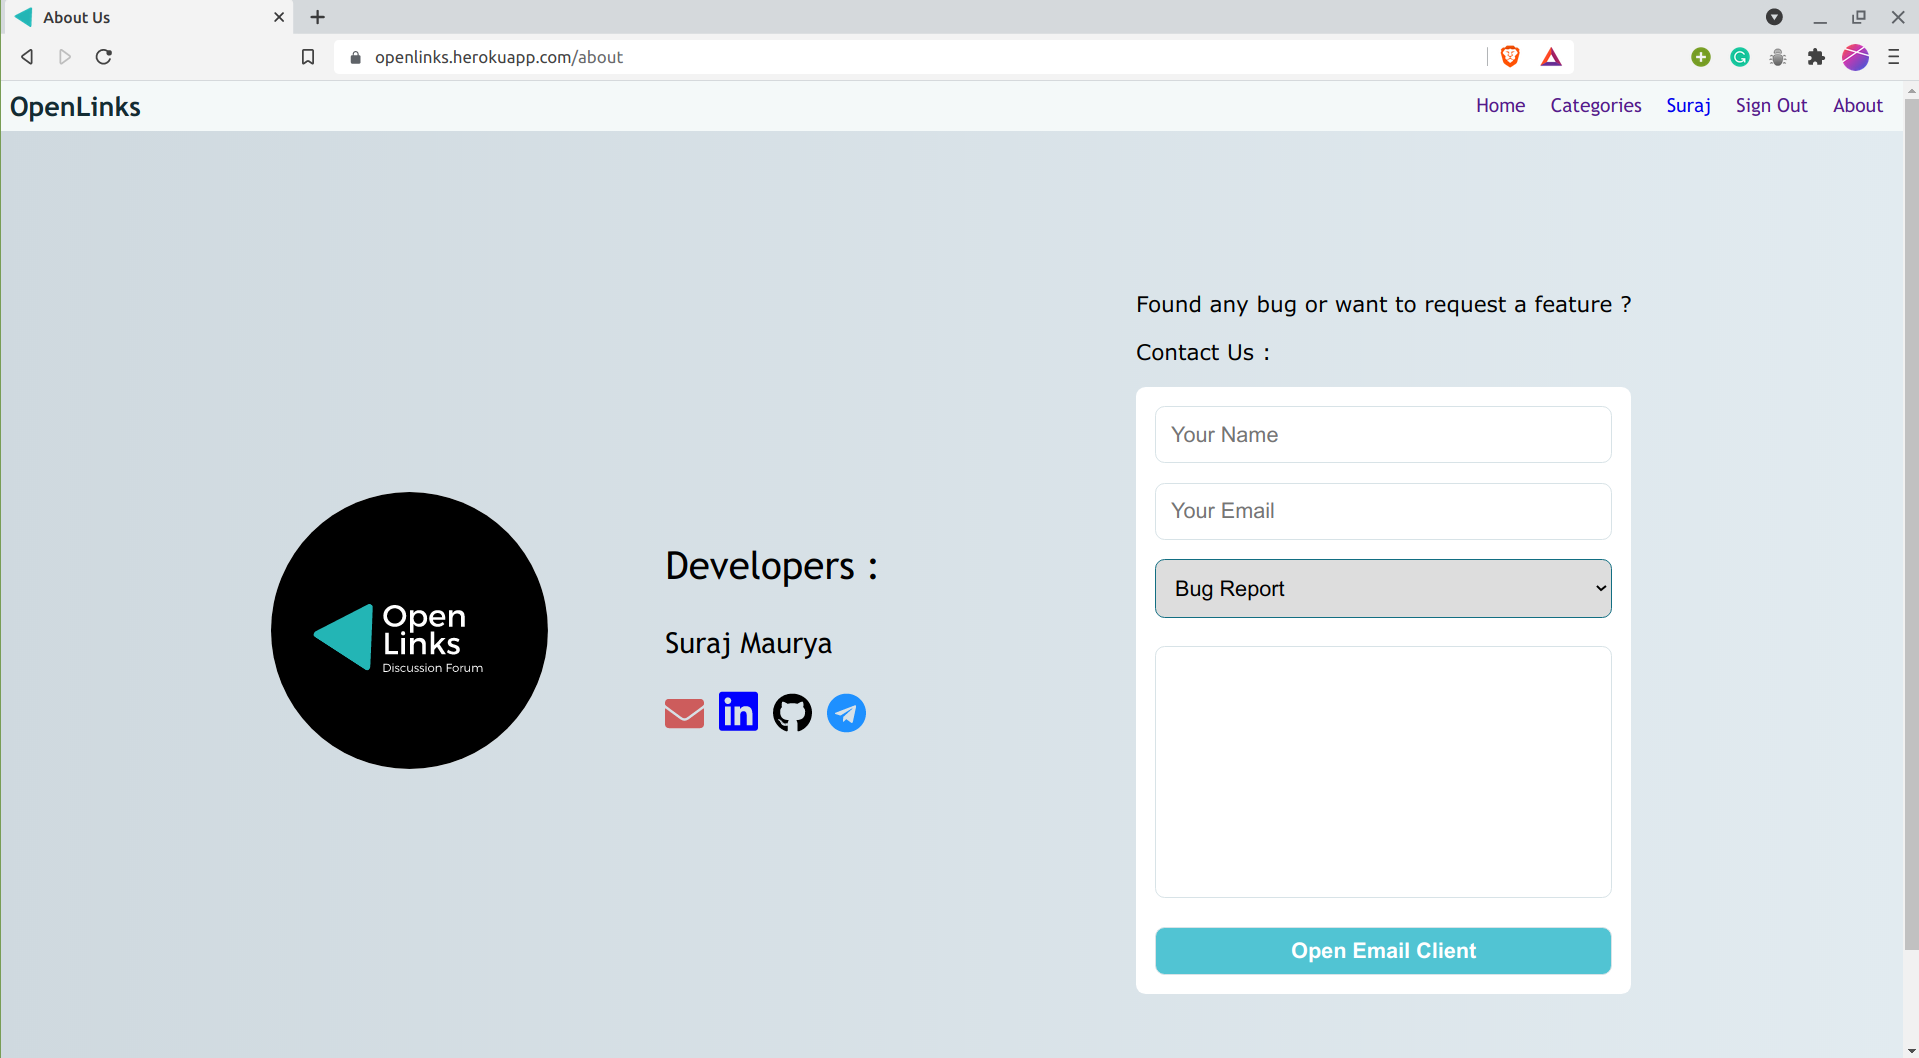This screenshot has height=1058, width=1919.
Task: Click Sign Out in the navbar
Action: [x=1771, y=105]
